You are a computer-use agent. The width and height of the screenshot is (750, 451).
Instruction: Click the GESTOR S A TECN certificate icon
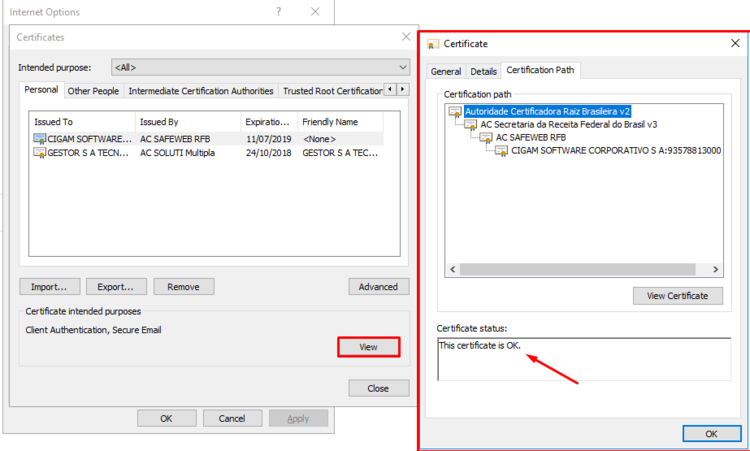point(39,153)
